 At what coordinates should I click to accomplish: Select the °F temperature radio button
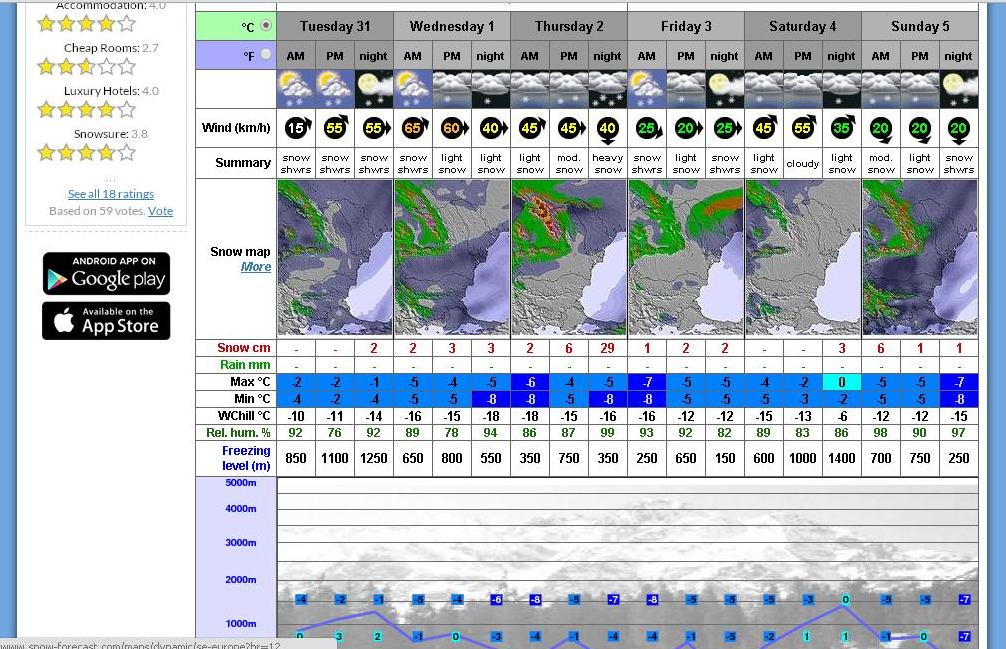coord(266,55)
